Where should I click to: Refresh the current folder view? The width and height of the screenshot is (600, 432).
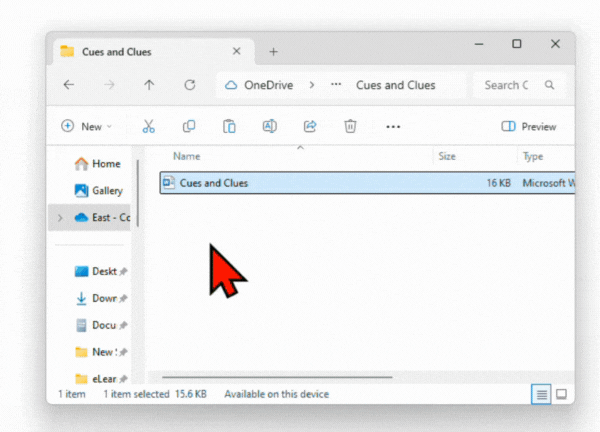point(189,86)
